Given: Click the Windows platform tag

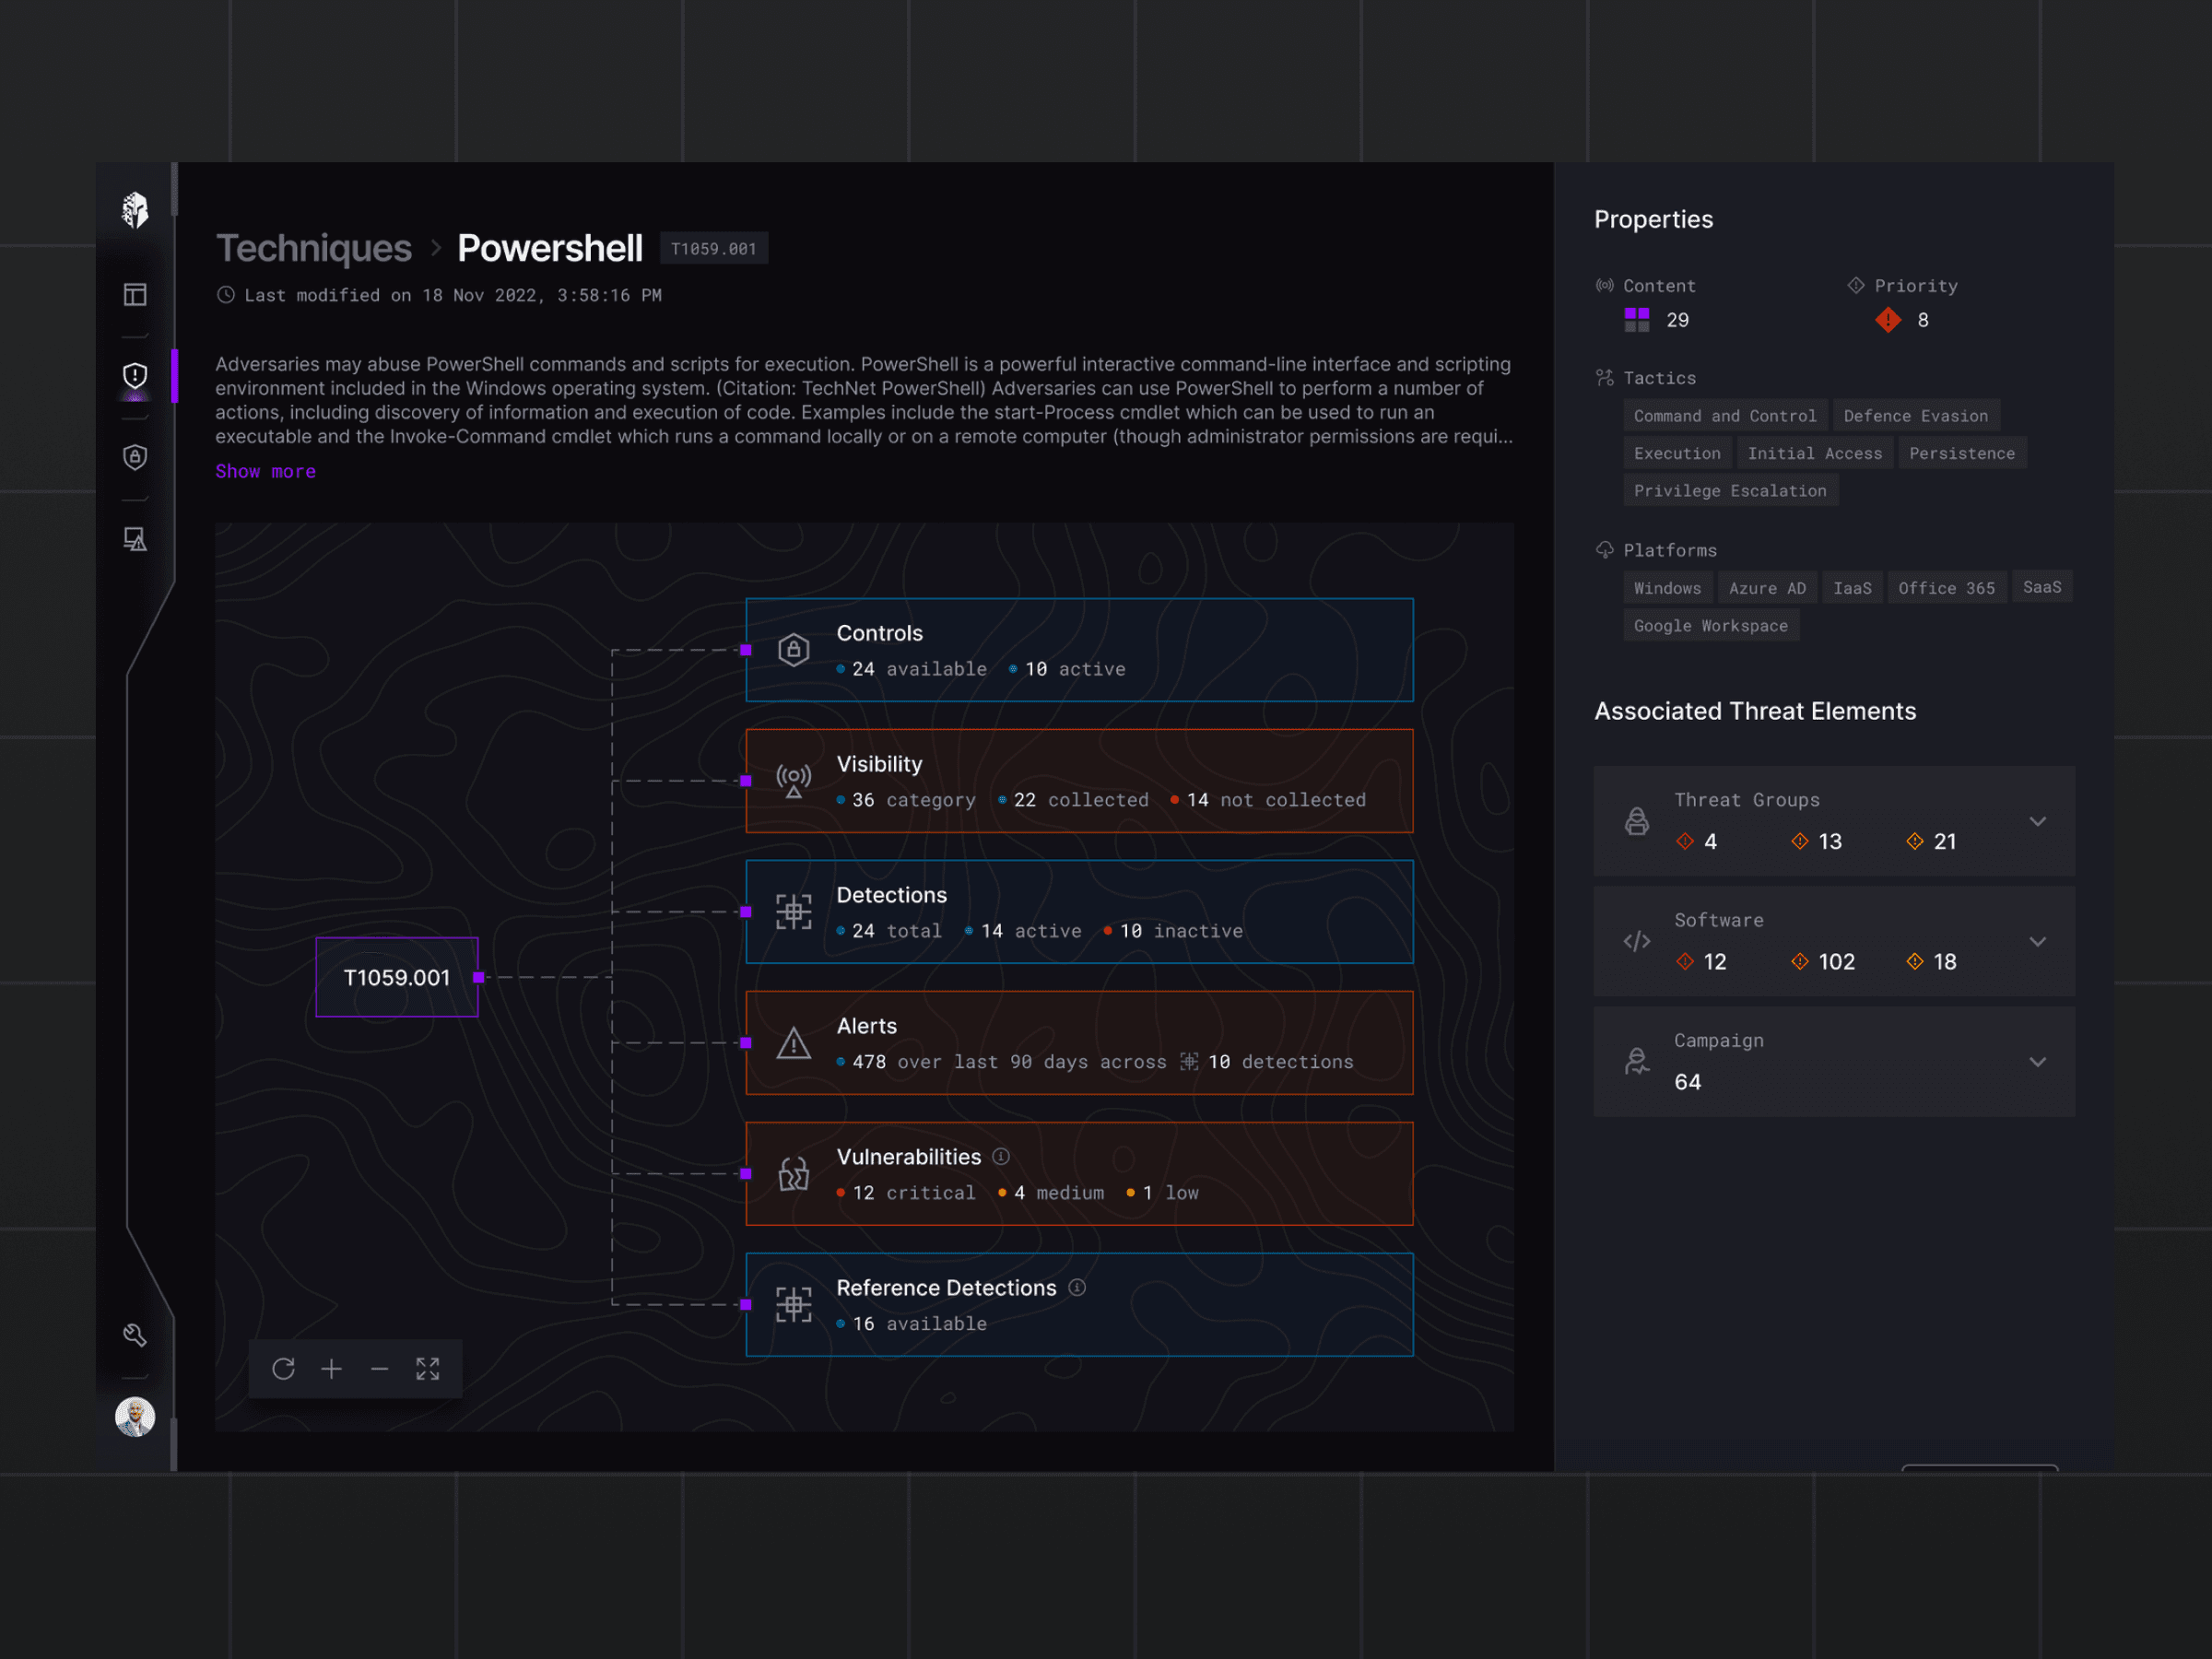Looking at the screenshot, I should (x=1667, y=588).
